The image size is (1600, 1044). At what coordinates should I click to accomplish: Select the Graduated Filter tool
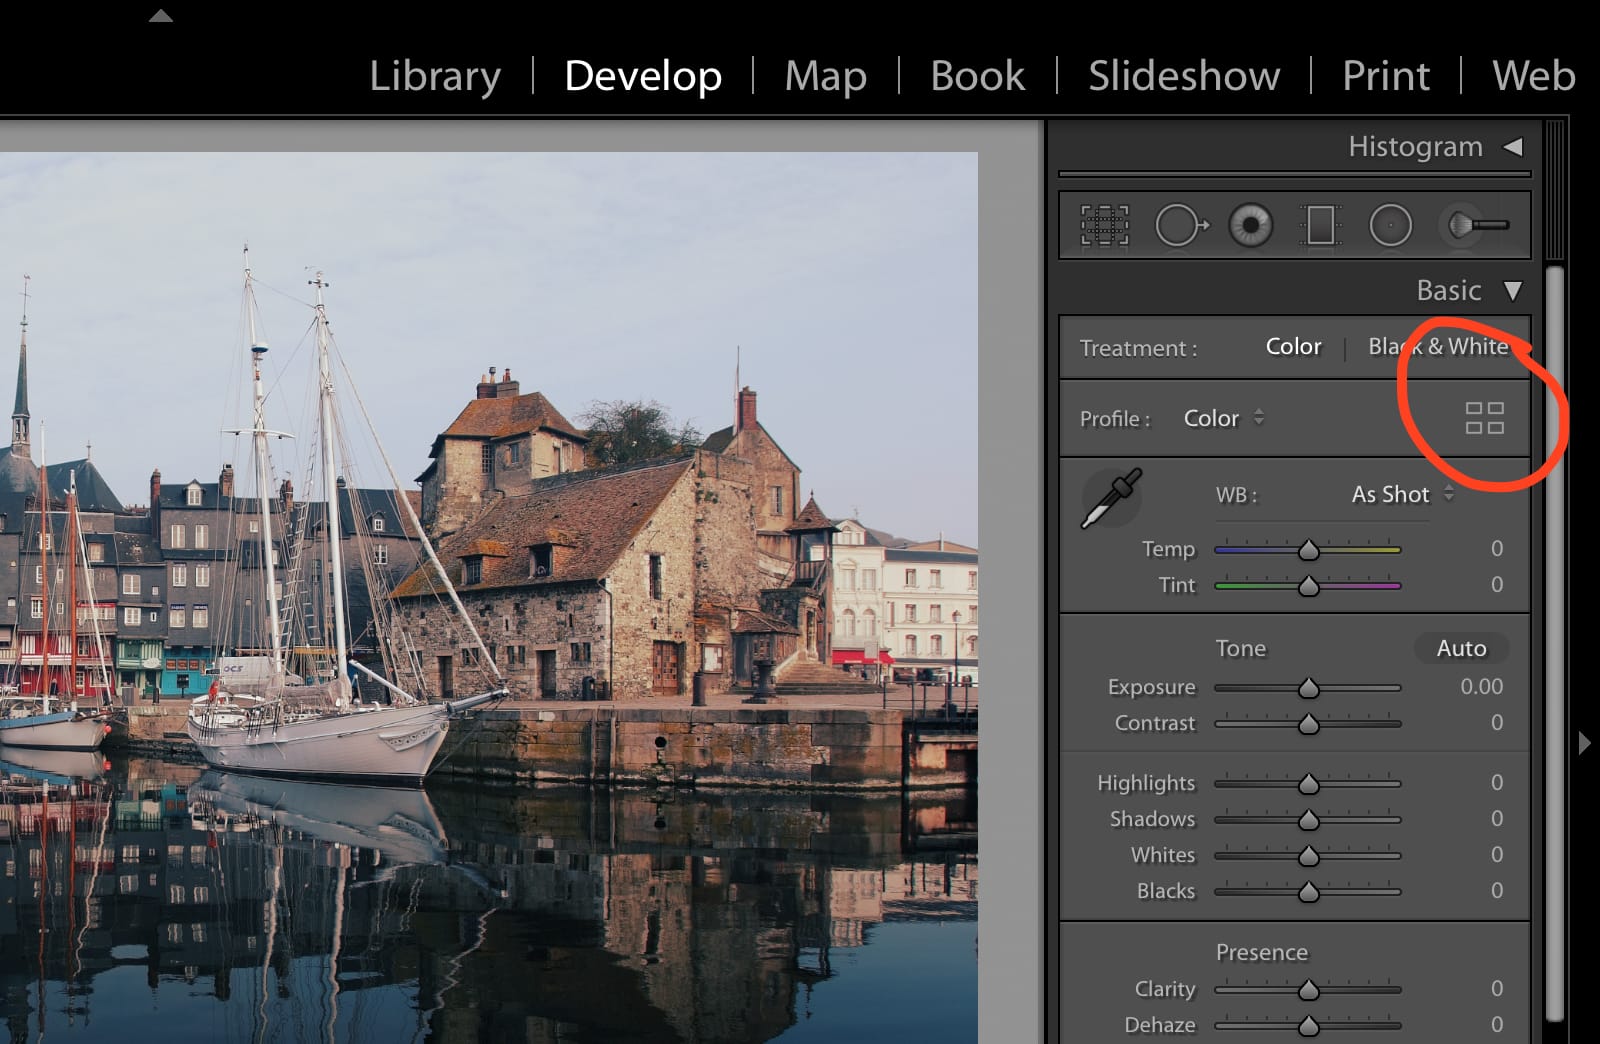pyautogui.click(x=1320, y=225)
